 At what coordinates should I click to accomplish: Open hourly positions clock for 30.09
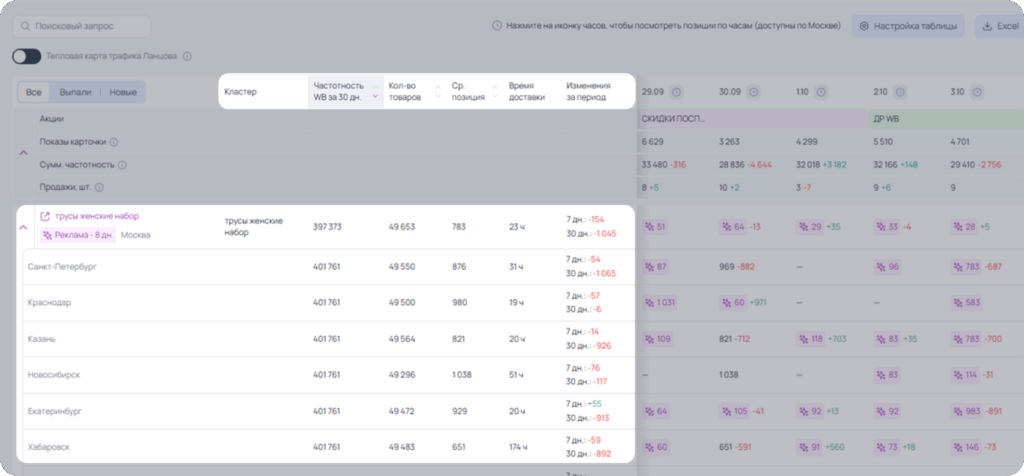pyautogui.click(x=754, y=92)
